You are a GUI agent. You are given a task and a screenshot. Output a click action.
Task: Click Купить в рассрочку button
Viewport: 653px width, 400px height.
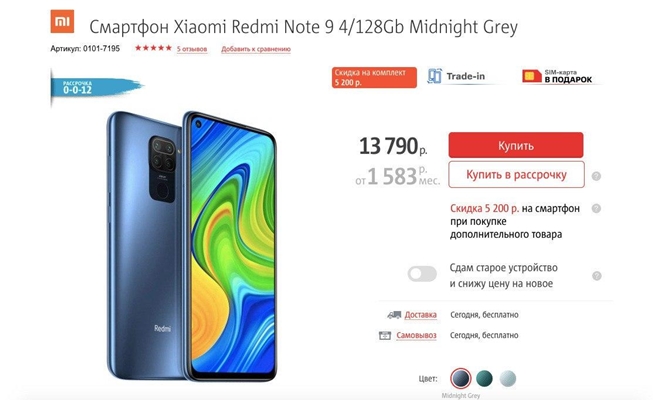pyautogui.click(x=516, y=175)
